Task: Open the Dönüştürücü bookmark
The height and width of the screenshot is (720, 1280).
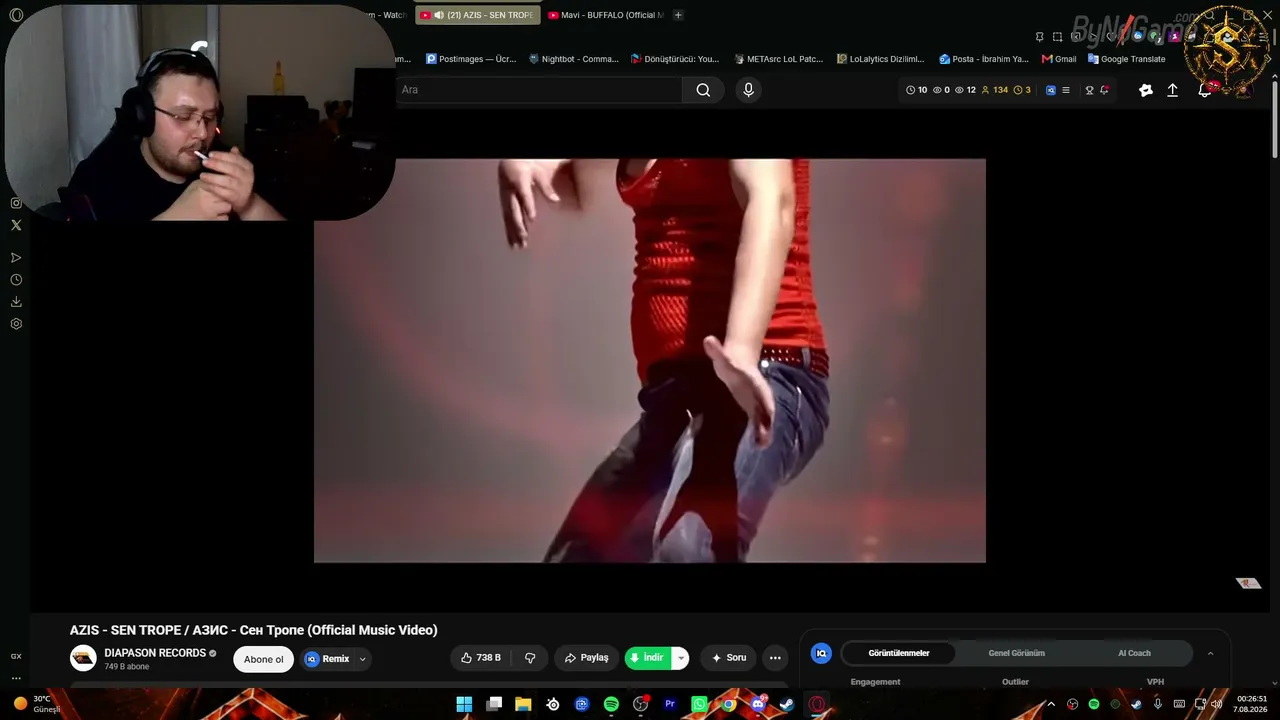Action: click(675, 59)
